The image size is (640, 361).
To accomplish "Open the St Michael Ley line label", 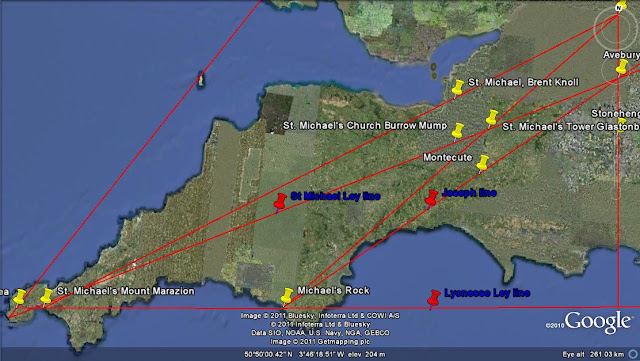I will [335, 196].
